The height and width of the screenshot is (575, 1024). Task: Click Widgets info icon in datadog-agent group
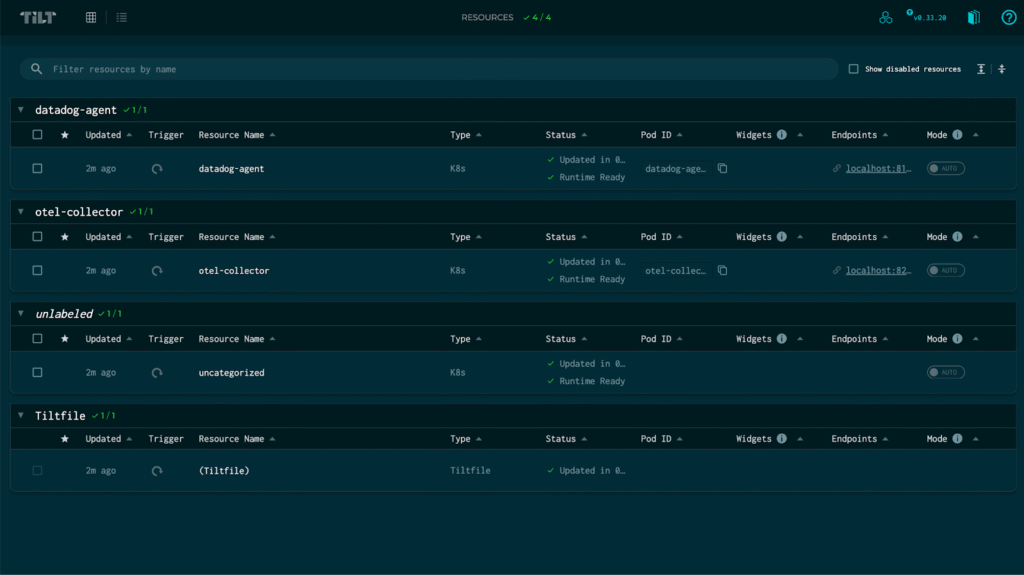(782, 135)
